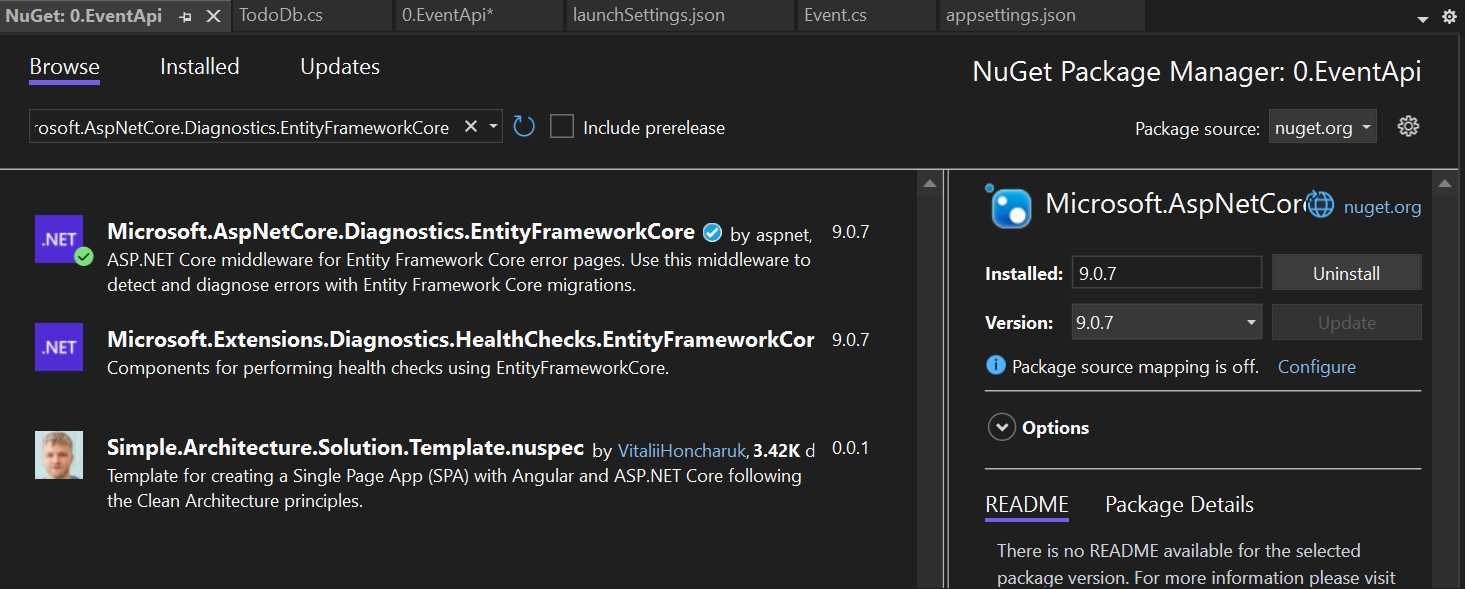Screen dimensions: 1465x589
Task: Show the open document tabs overflow list
Action: coord(1423,18)
